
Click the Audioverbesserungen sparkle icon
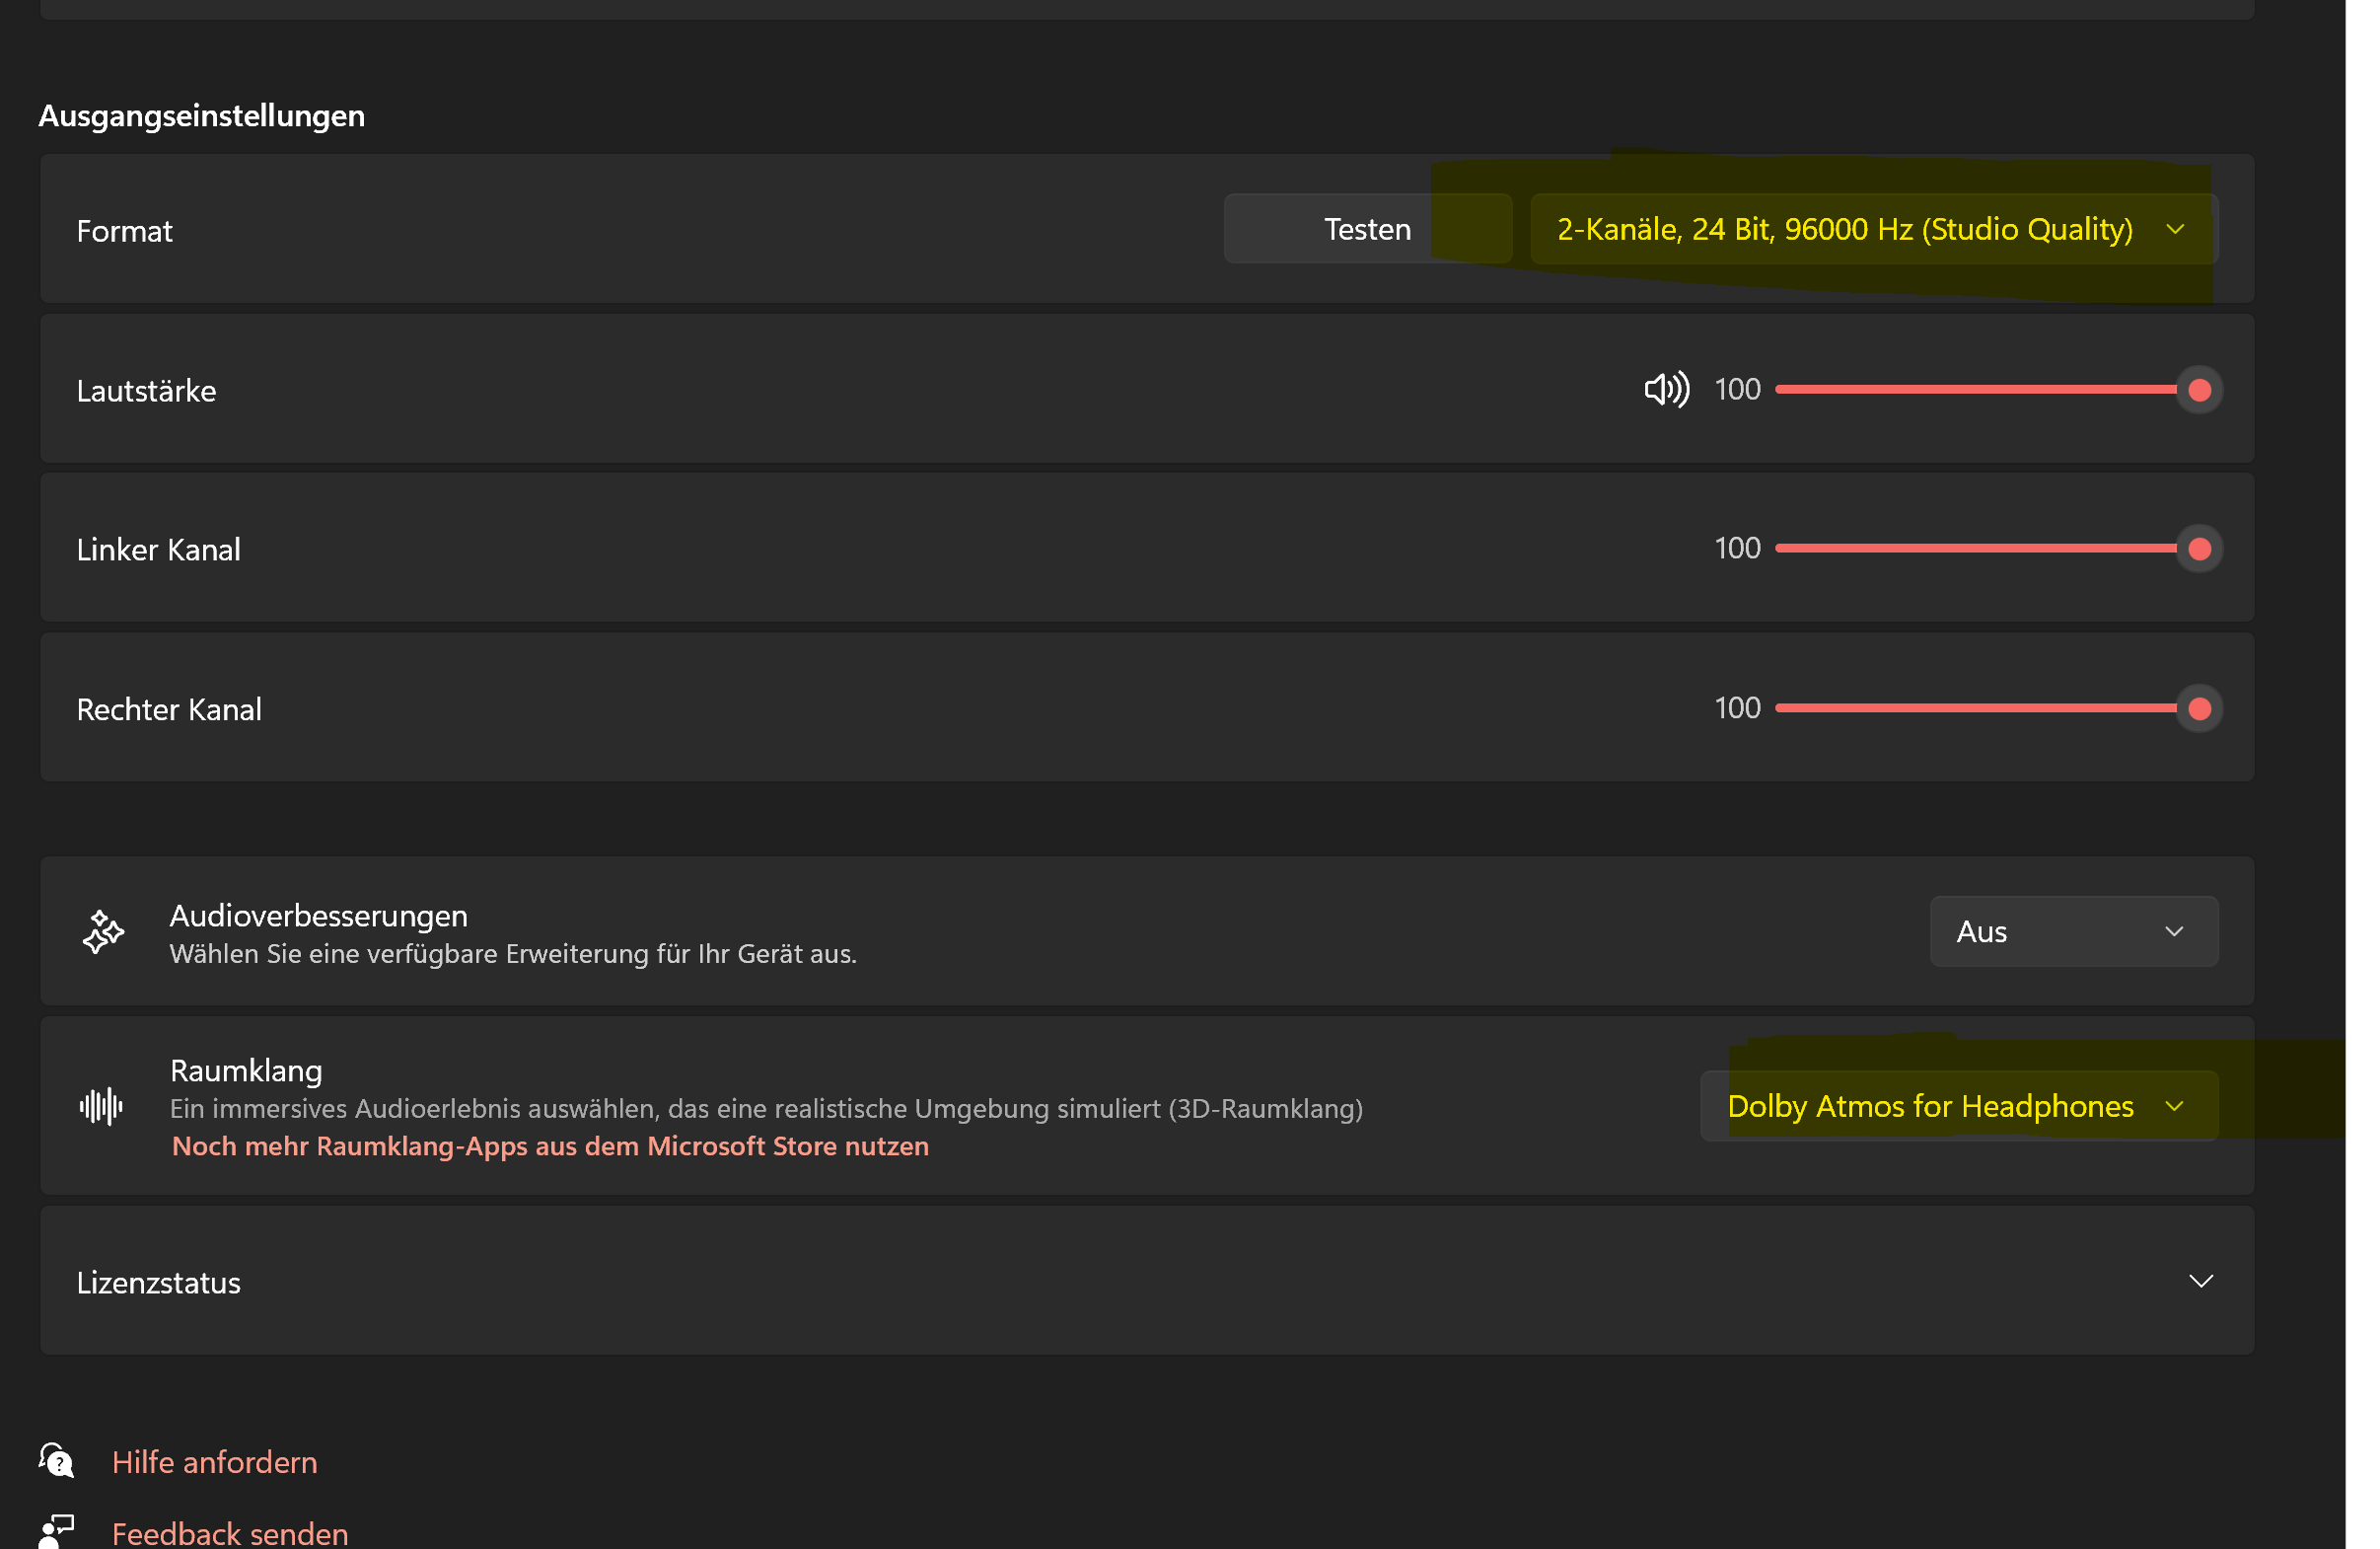(x=103, y=931)
